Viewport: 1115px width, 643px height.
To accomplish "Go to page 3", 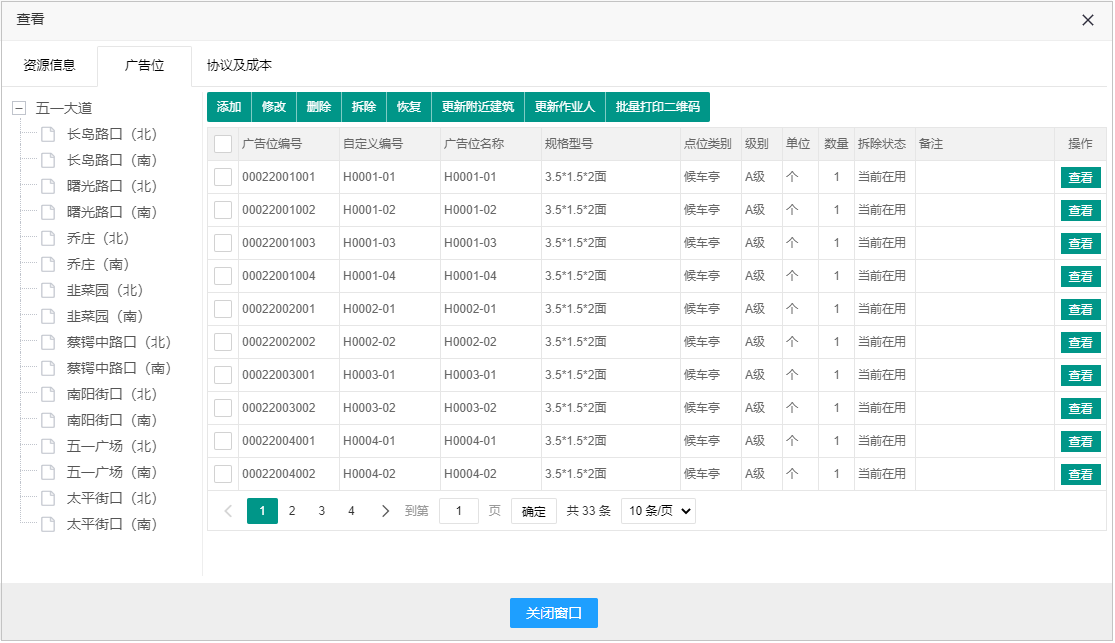I will point(321,511).
